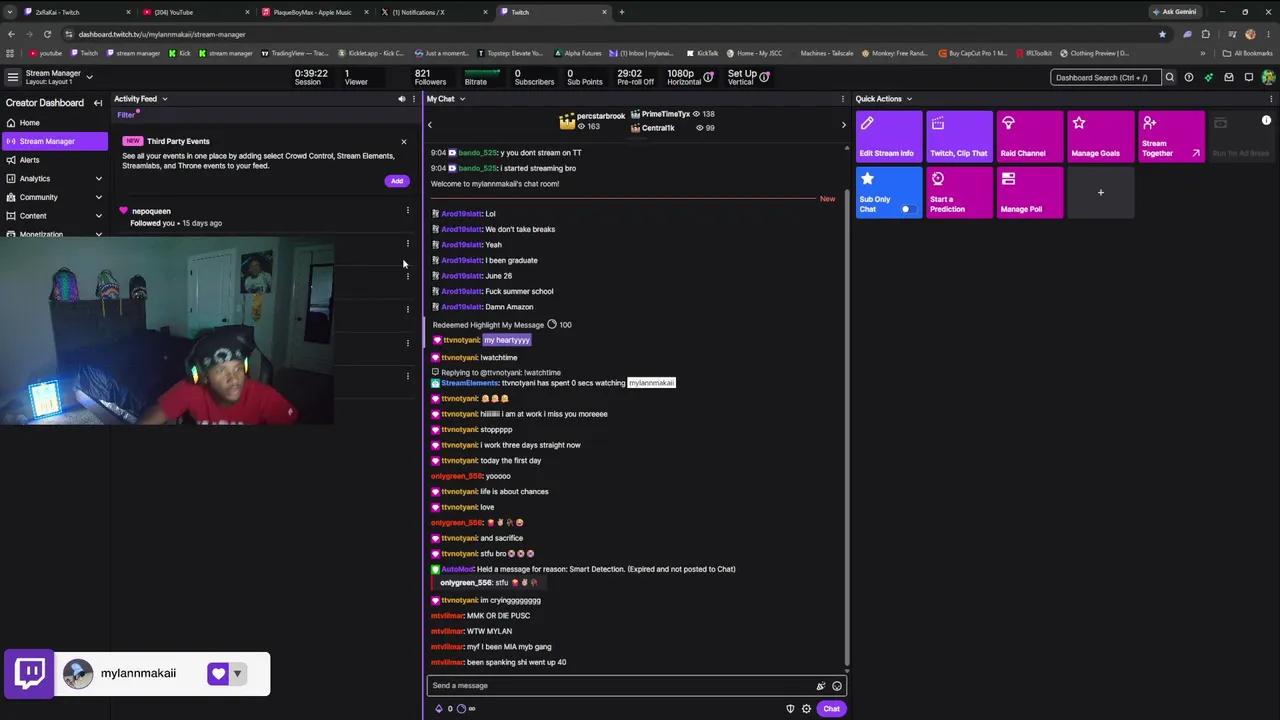Open Alerts in the sidebar
The height and width of the screenshot is (720, 1280).
pos(54,160)
